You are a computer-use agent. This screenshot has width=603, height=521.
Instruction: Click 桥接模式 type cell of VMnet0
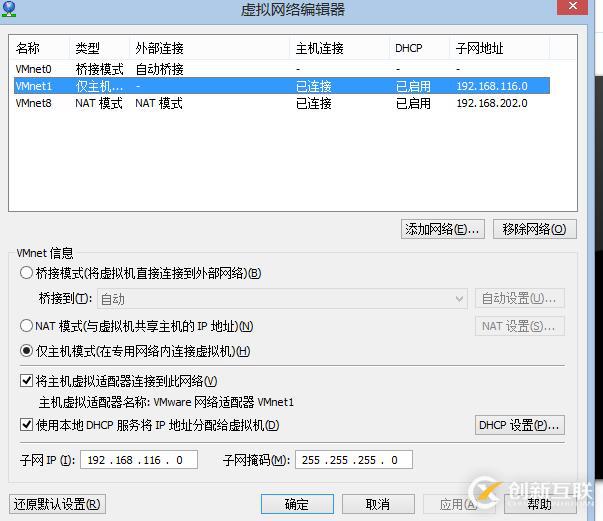tap(99, 69)
